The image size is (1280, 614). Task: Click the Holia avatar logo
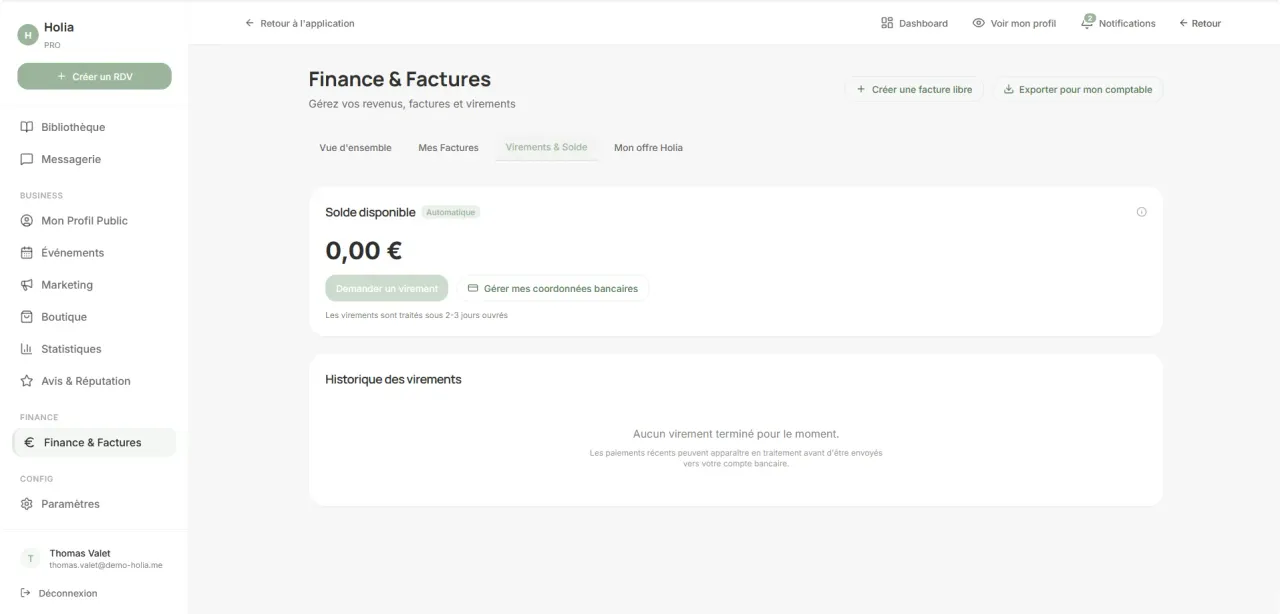pyautogui.click(x=28, y=35)
